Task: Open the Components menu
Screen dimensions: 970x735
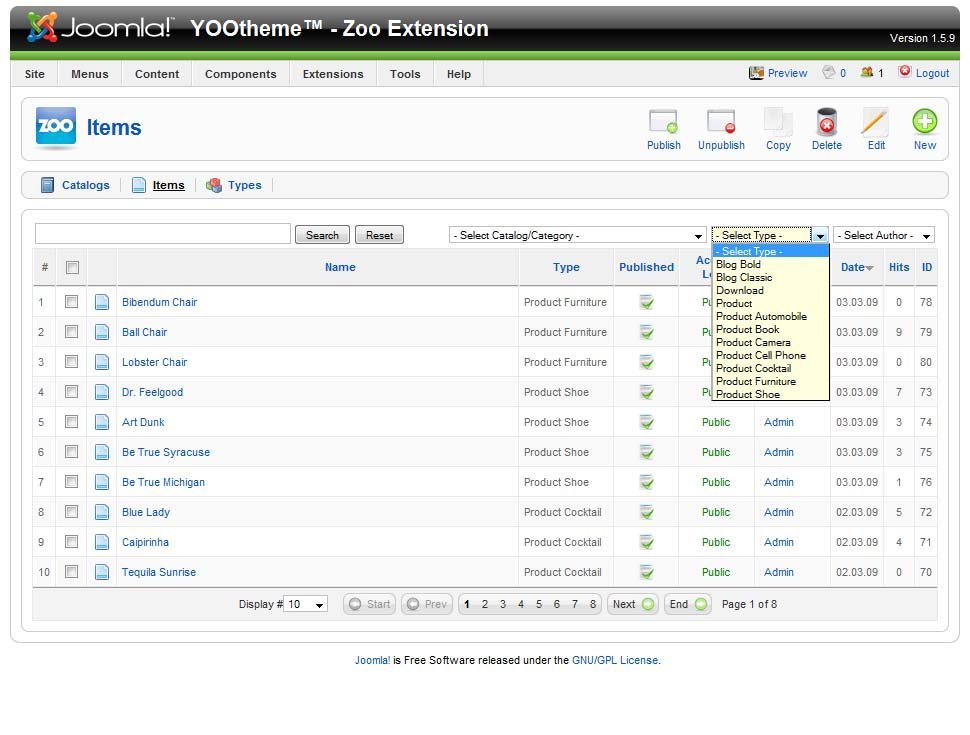Action: click(x=241, y=74)
